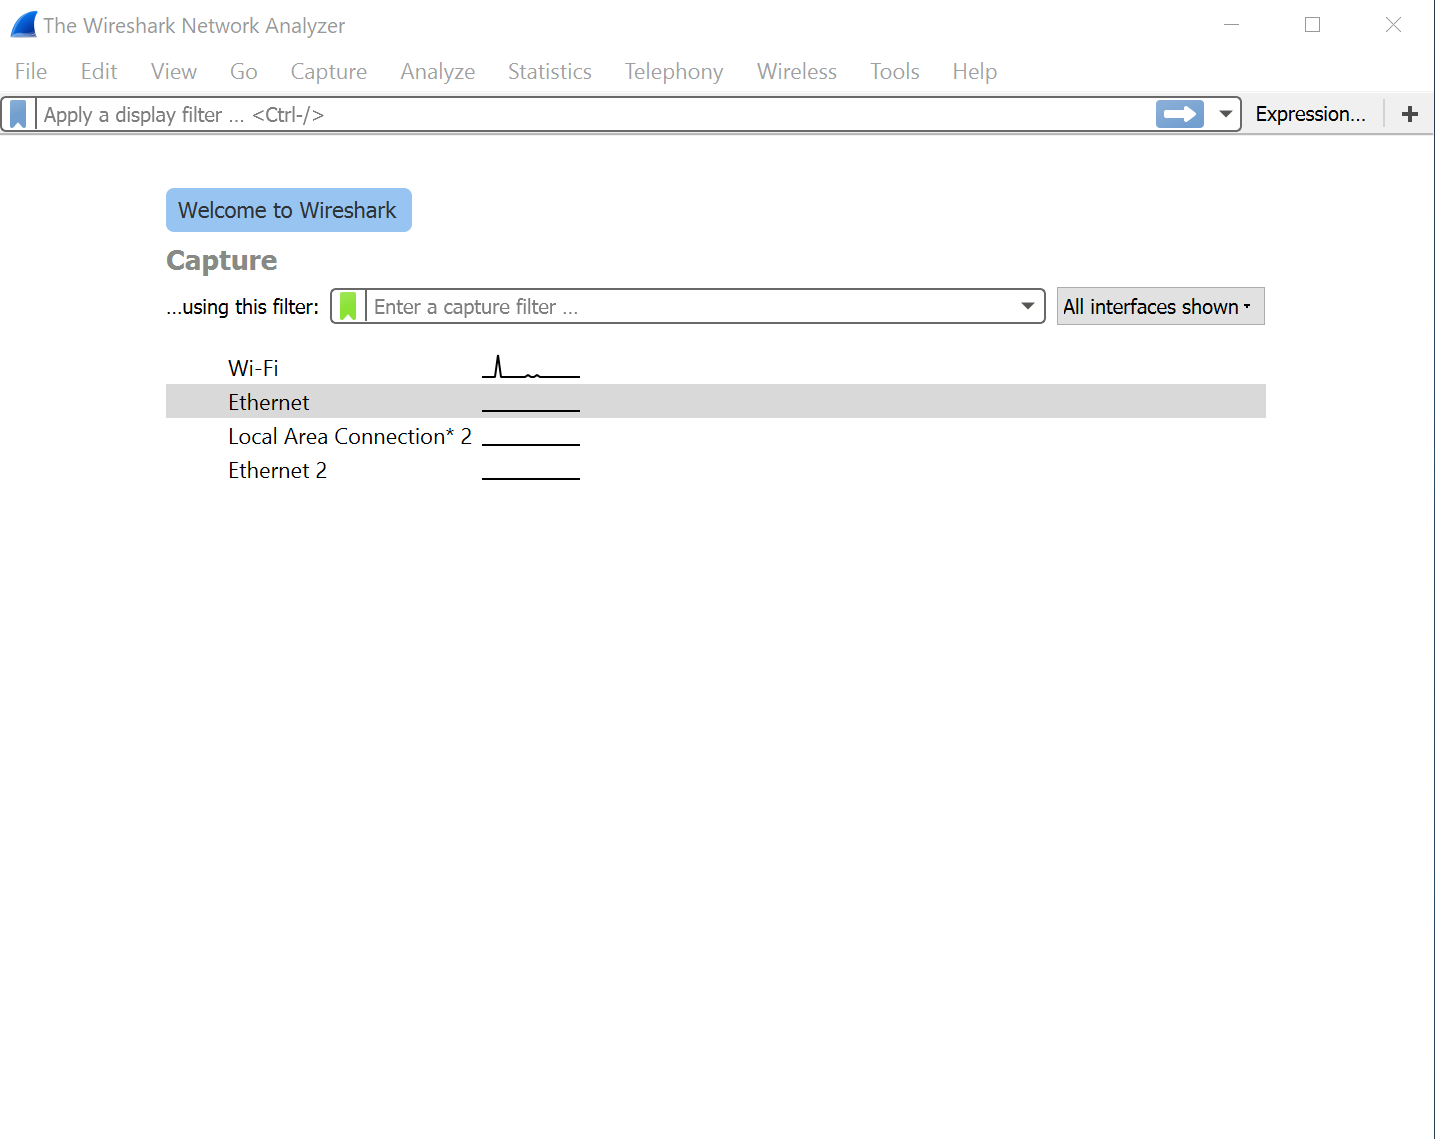Open the display filter history dropdown arrow
Image resolution: width=1435 pixels, height=1139 pixels.
[x=1225, y=114]
